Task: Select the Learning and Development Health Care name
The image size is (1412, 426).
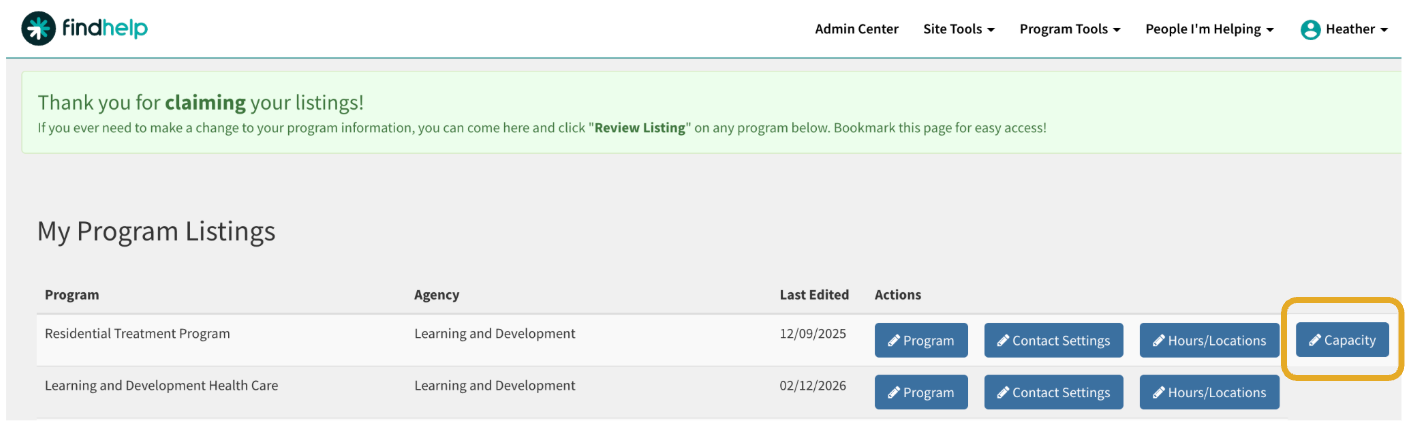Action: 161,386
